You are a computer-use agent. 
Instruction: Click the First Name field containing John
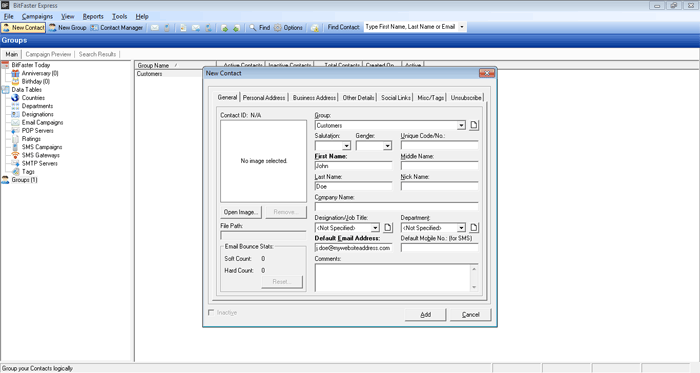coord(353,166)
